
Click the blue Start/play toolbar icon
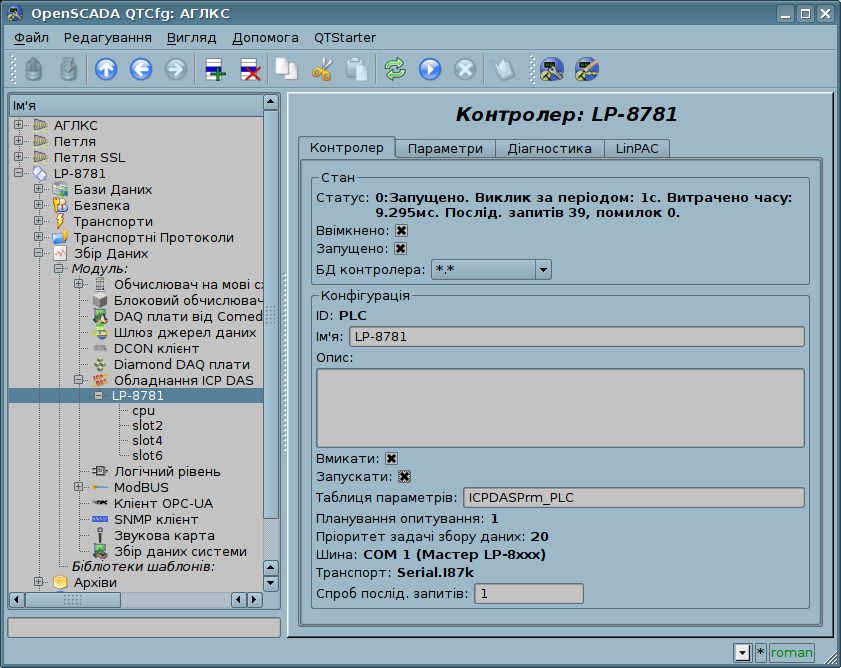429,69
